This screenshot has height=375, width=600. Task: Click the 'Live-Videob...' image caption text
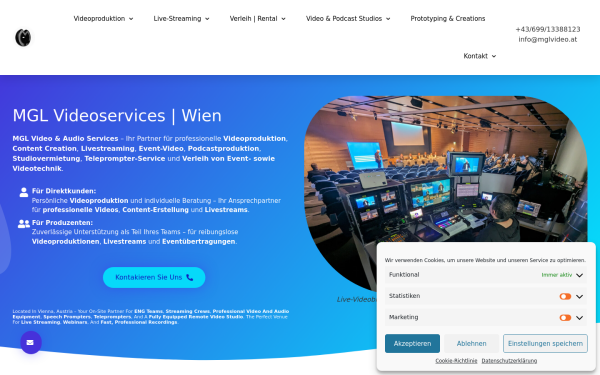(357, 300)
